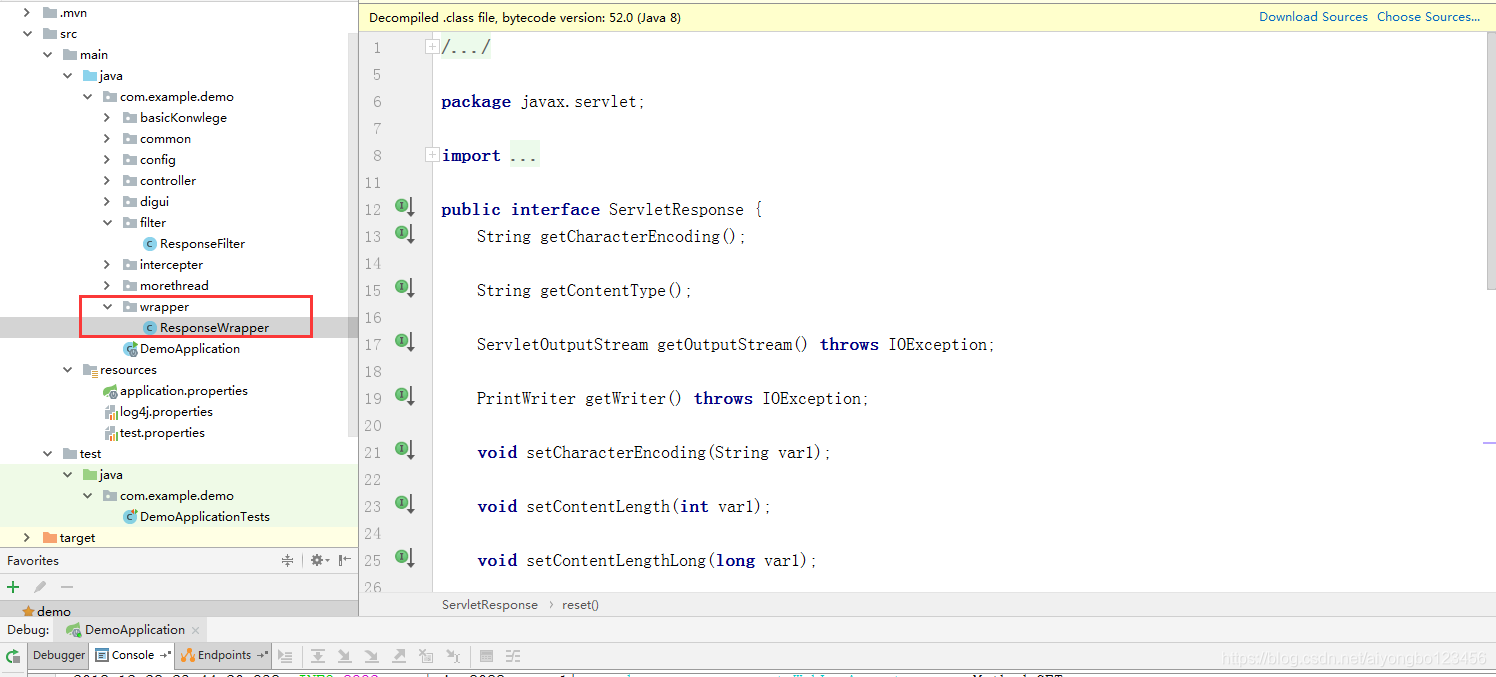Image resolution: width=1496 pixels, height=677 pixels.
Task: Select the demo favorites item
Action: pos(46,611)
